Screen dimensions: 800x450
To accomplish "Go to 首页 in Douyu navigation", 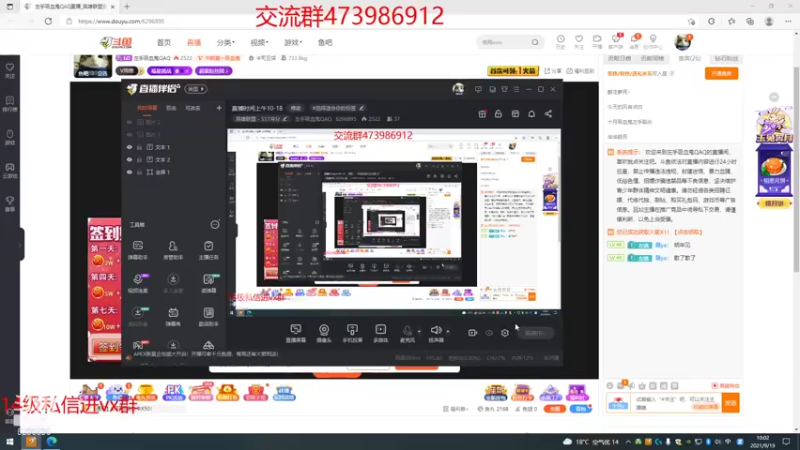I will 164,42.
